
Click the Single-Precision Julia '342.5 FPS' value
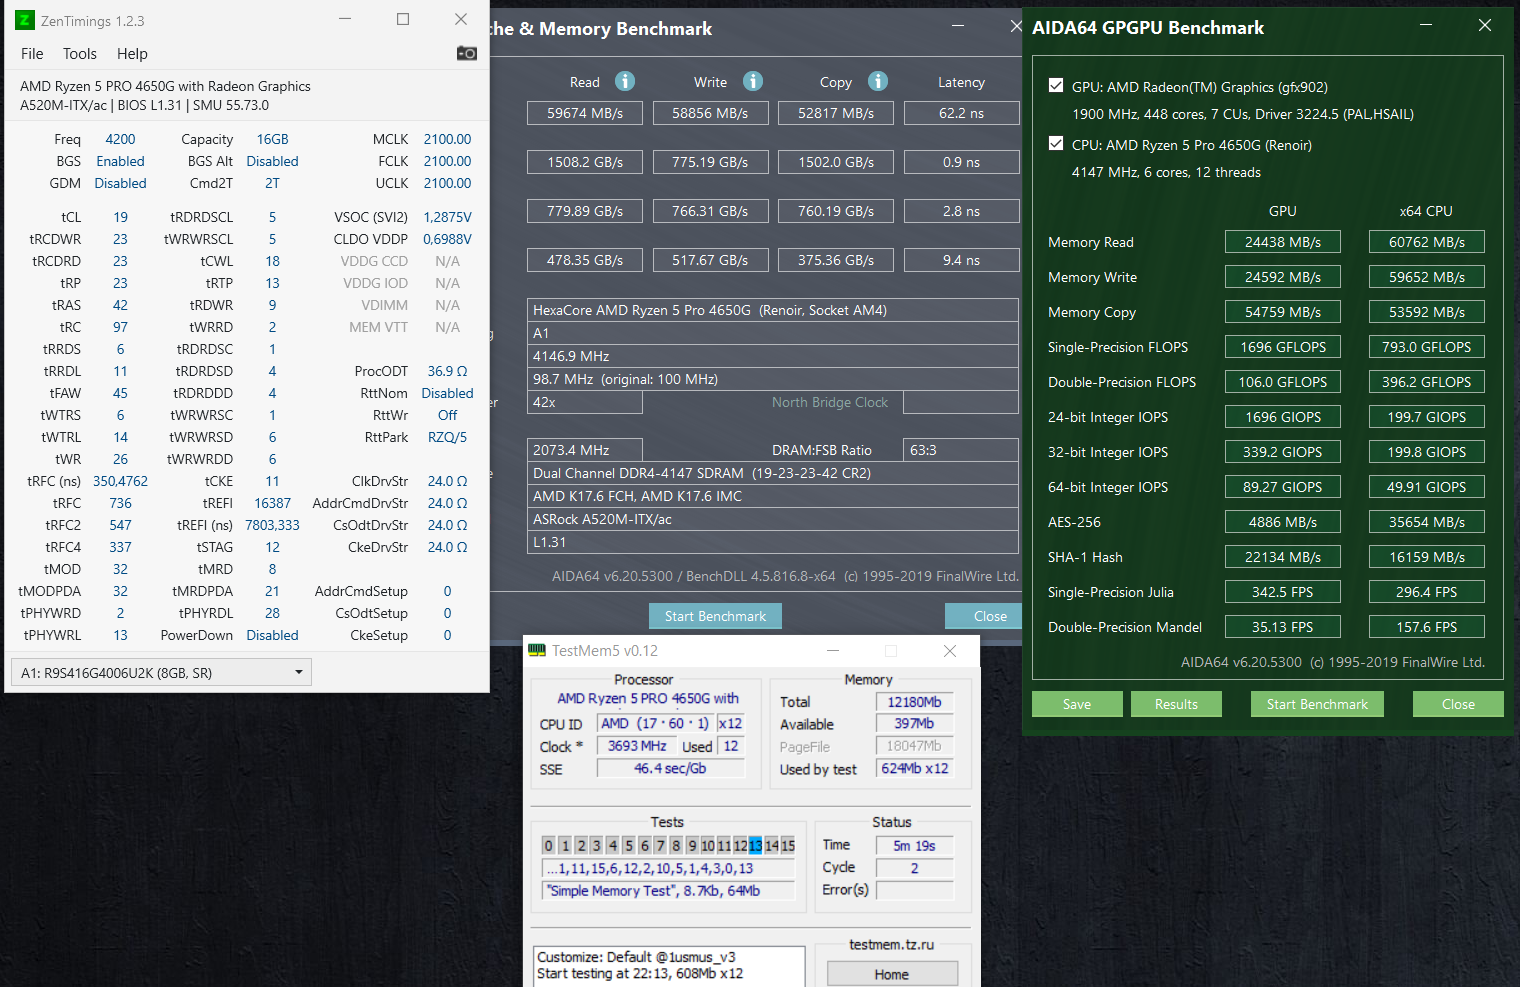tap(1283, 592)
